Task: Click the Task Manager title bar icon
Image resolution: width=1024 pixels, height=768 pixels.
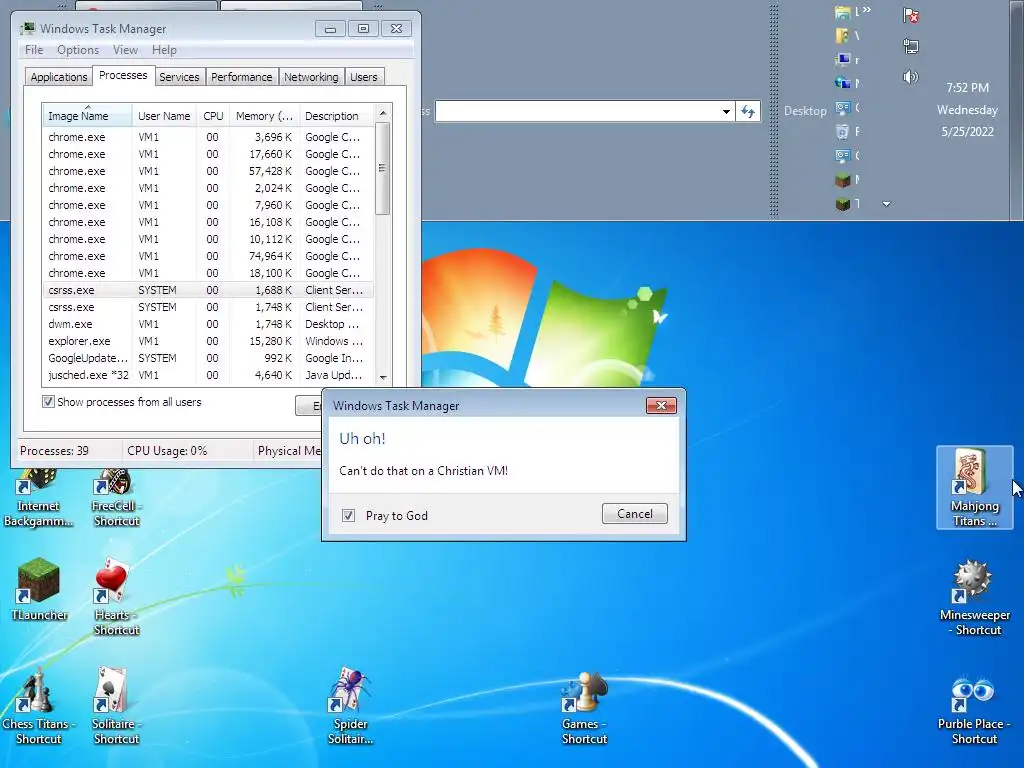Action: (x=27, y=29)
